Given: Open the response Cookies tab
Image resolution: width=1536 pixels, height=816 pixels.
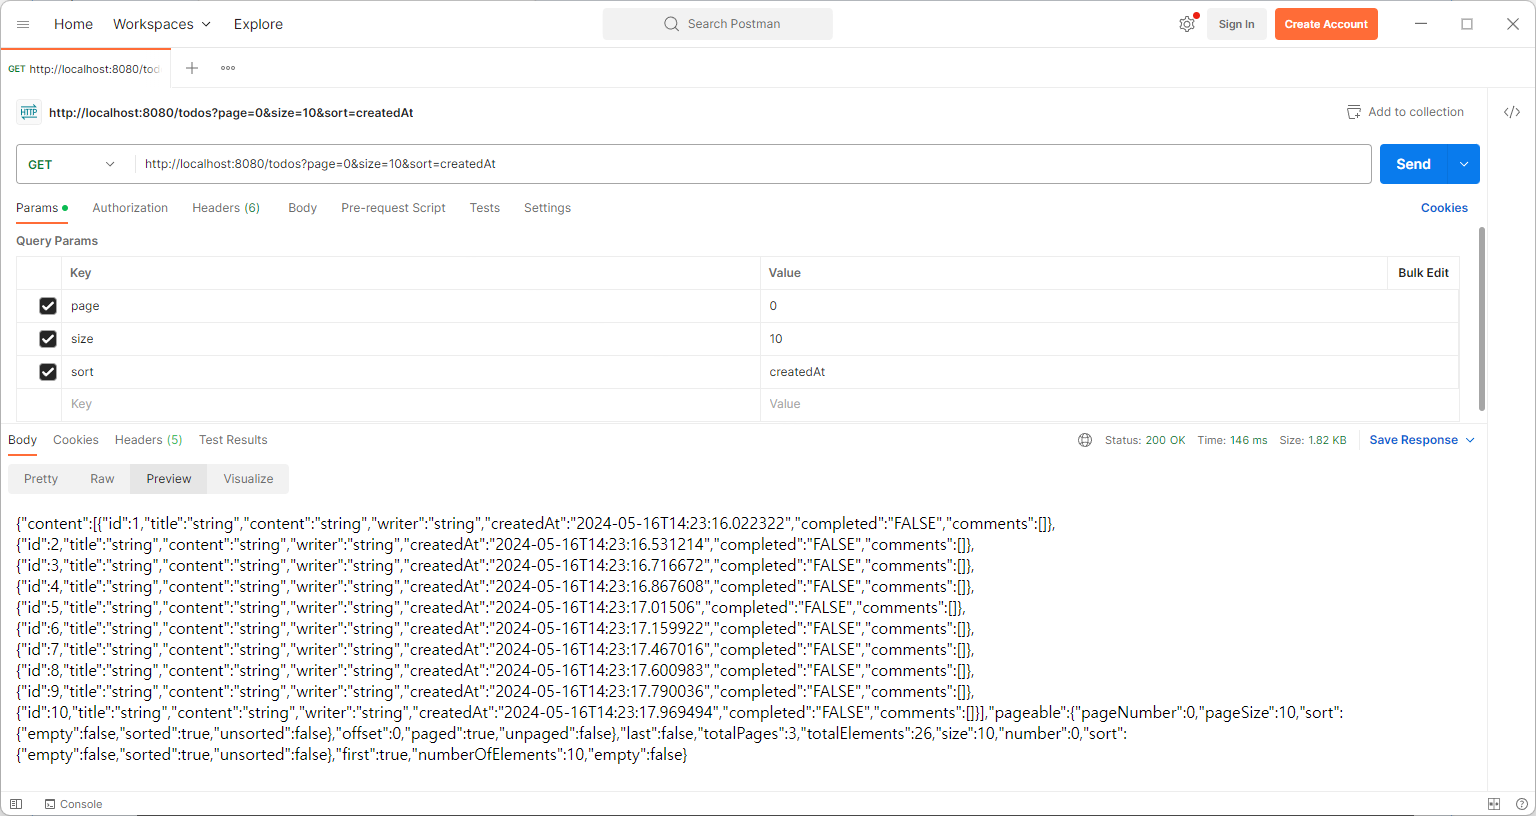Looking at the screenshot, I should point(76,440).
